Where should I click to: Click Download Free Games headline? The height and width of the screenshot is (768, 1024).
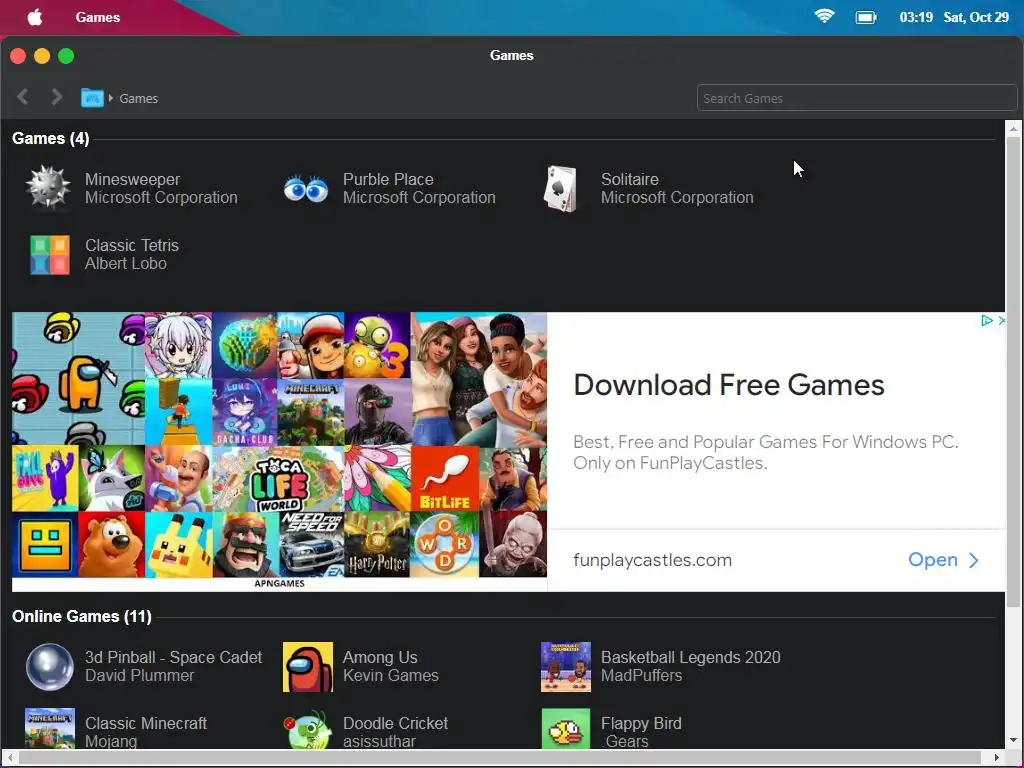728,385
